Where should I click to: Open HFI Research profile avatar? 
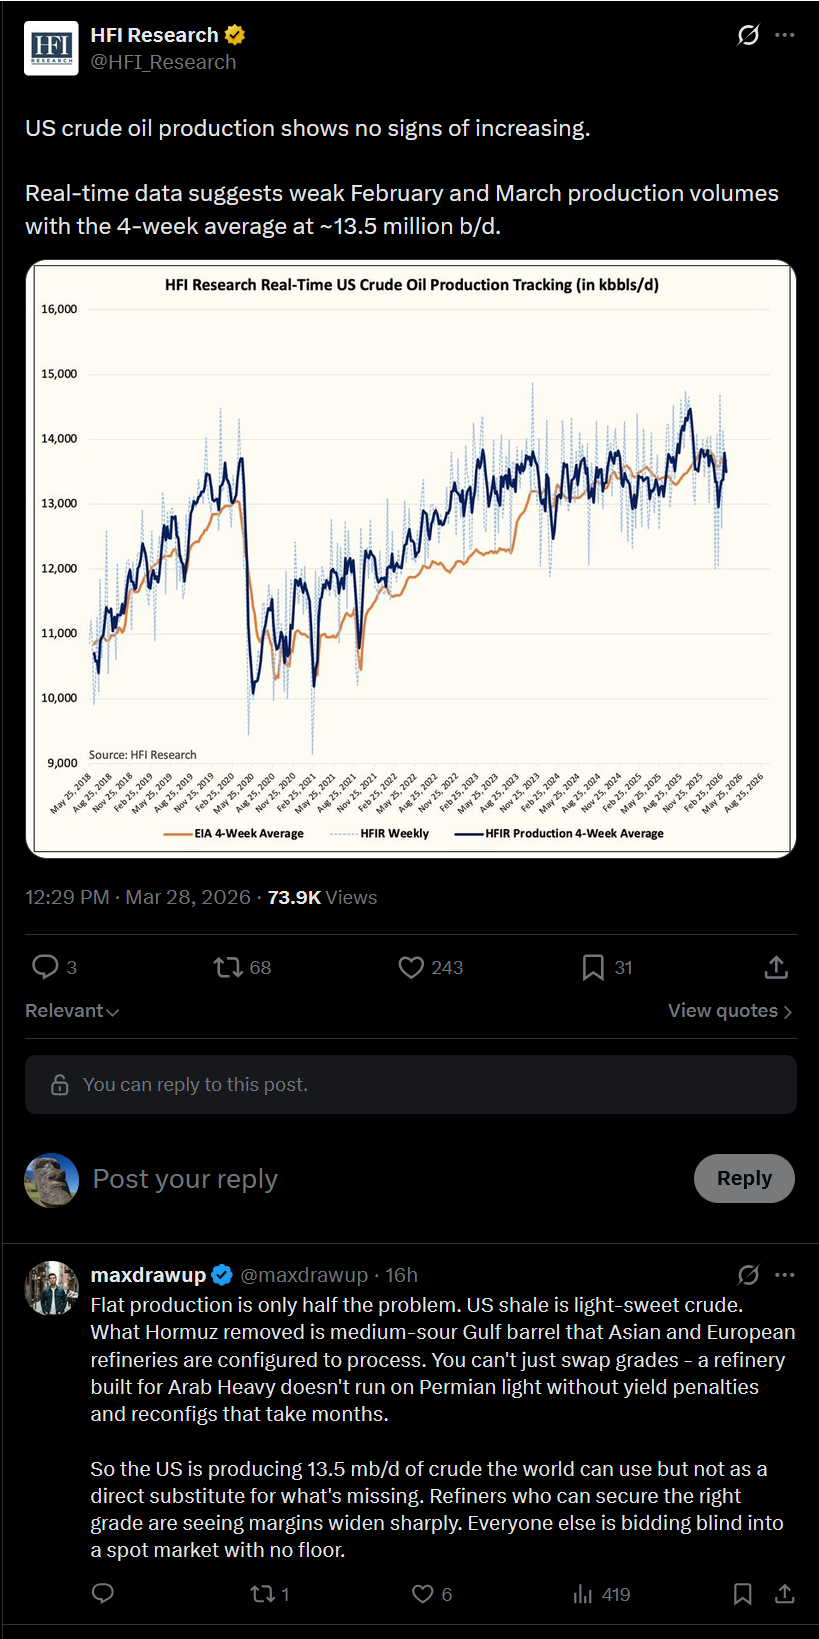(51, 47)
